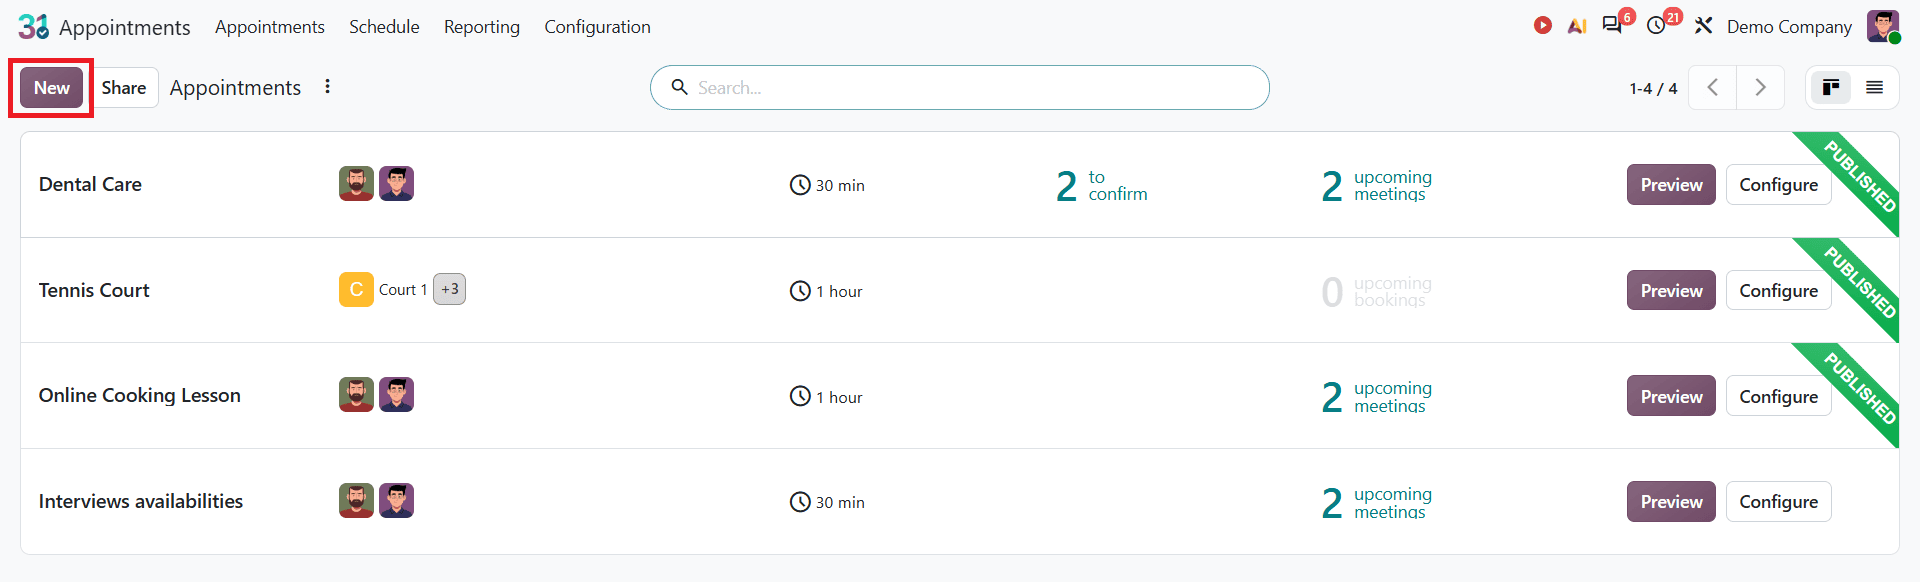Screen dimensions: 1920x582
Task: Click the Dental Care 30 min duration
Action: [827, 185]
